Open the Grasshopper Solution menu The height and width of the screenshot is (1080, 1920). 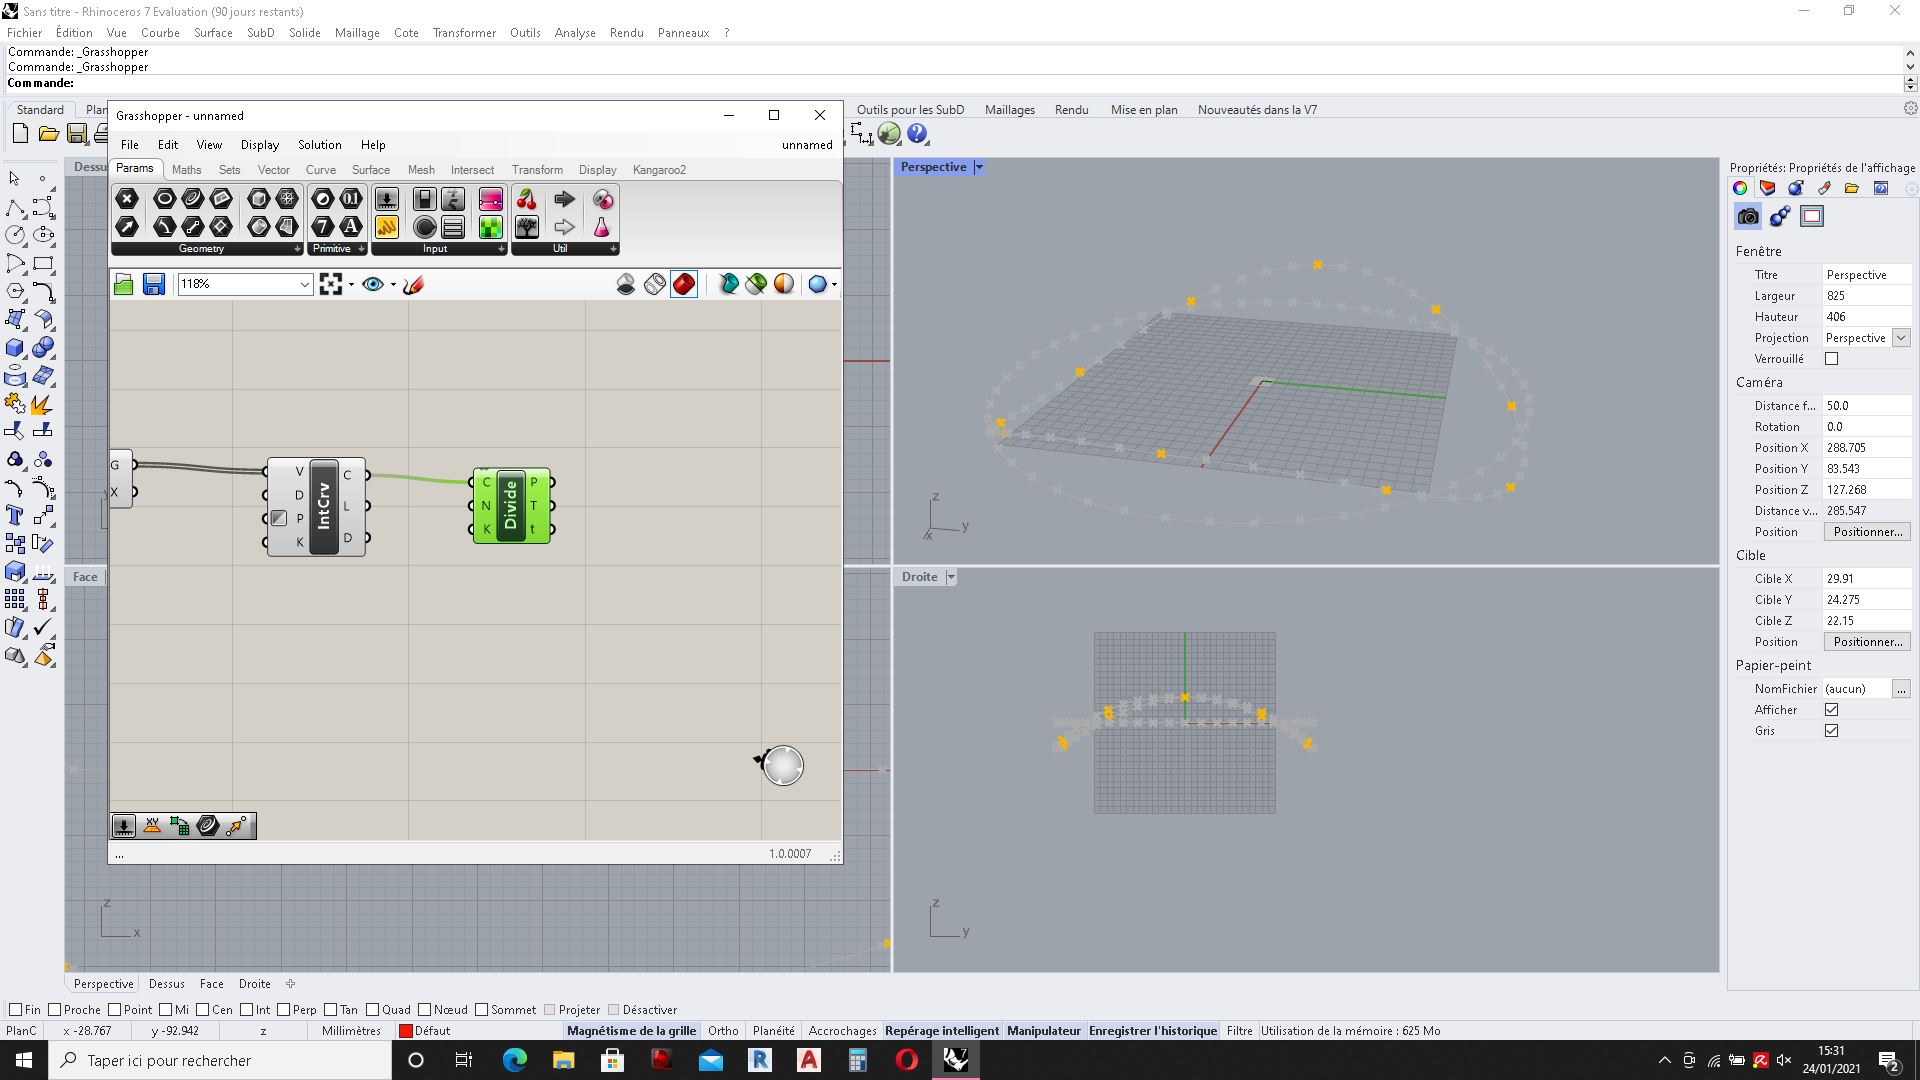click(319, 145)
